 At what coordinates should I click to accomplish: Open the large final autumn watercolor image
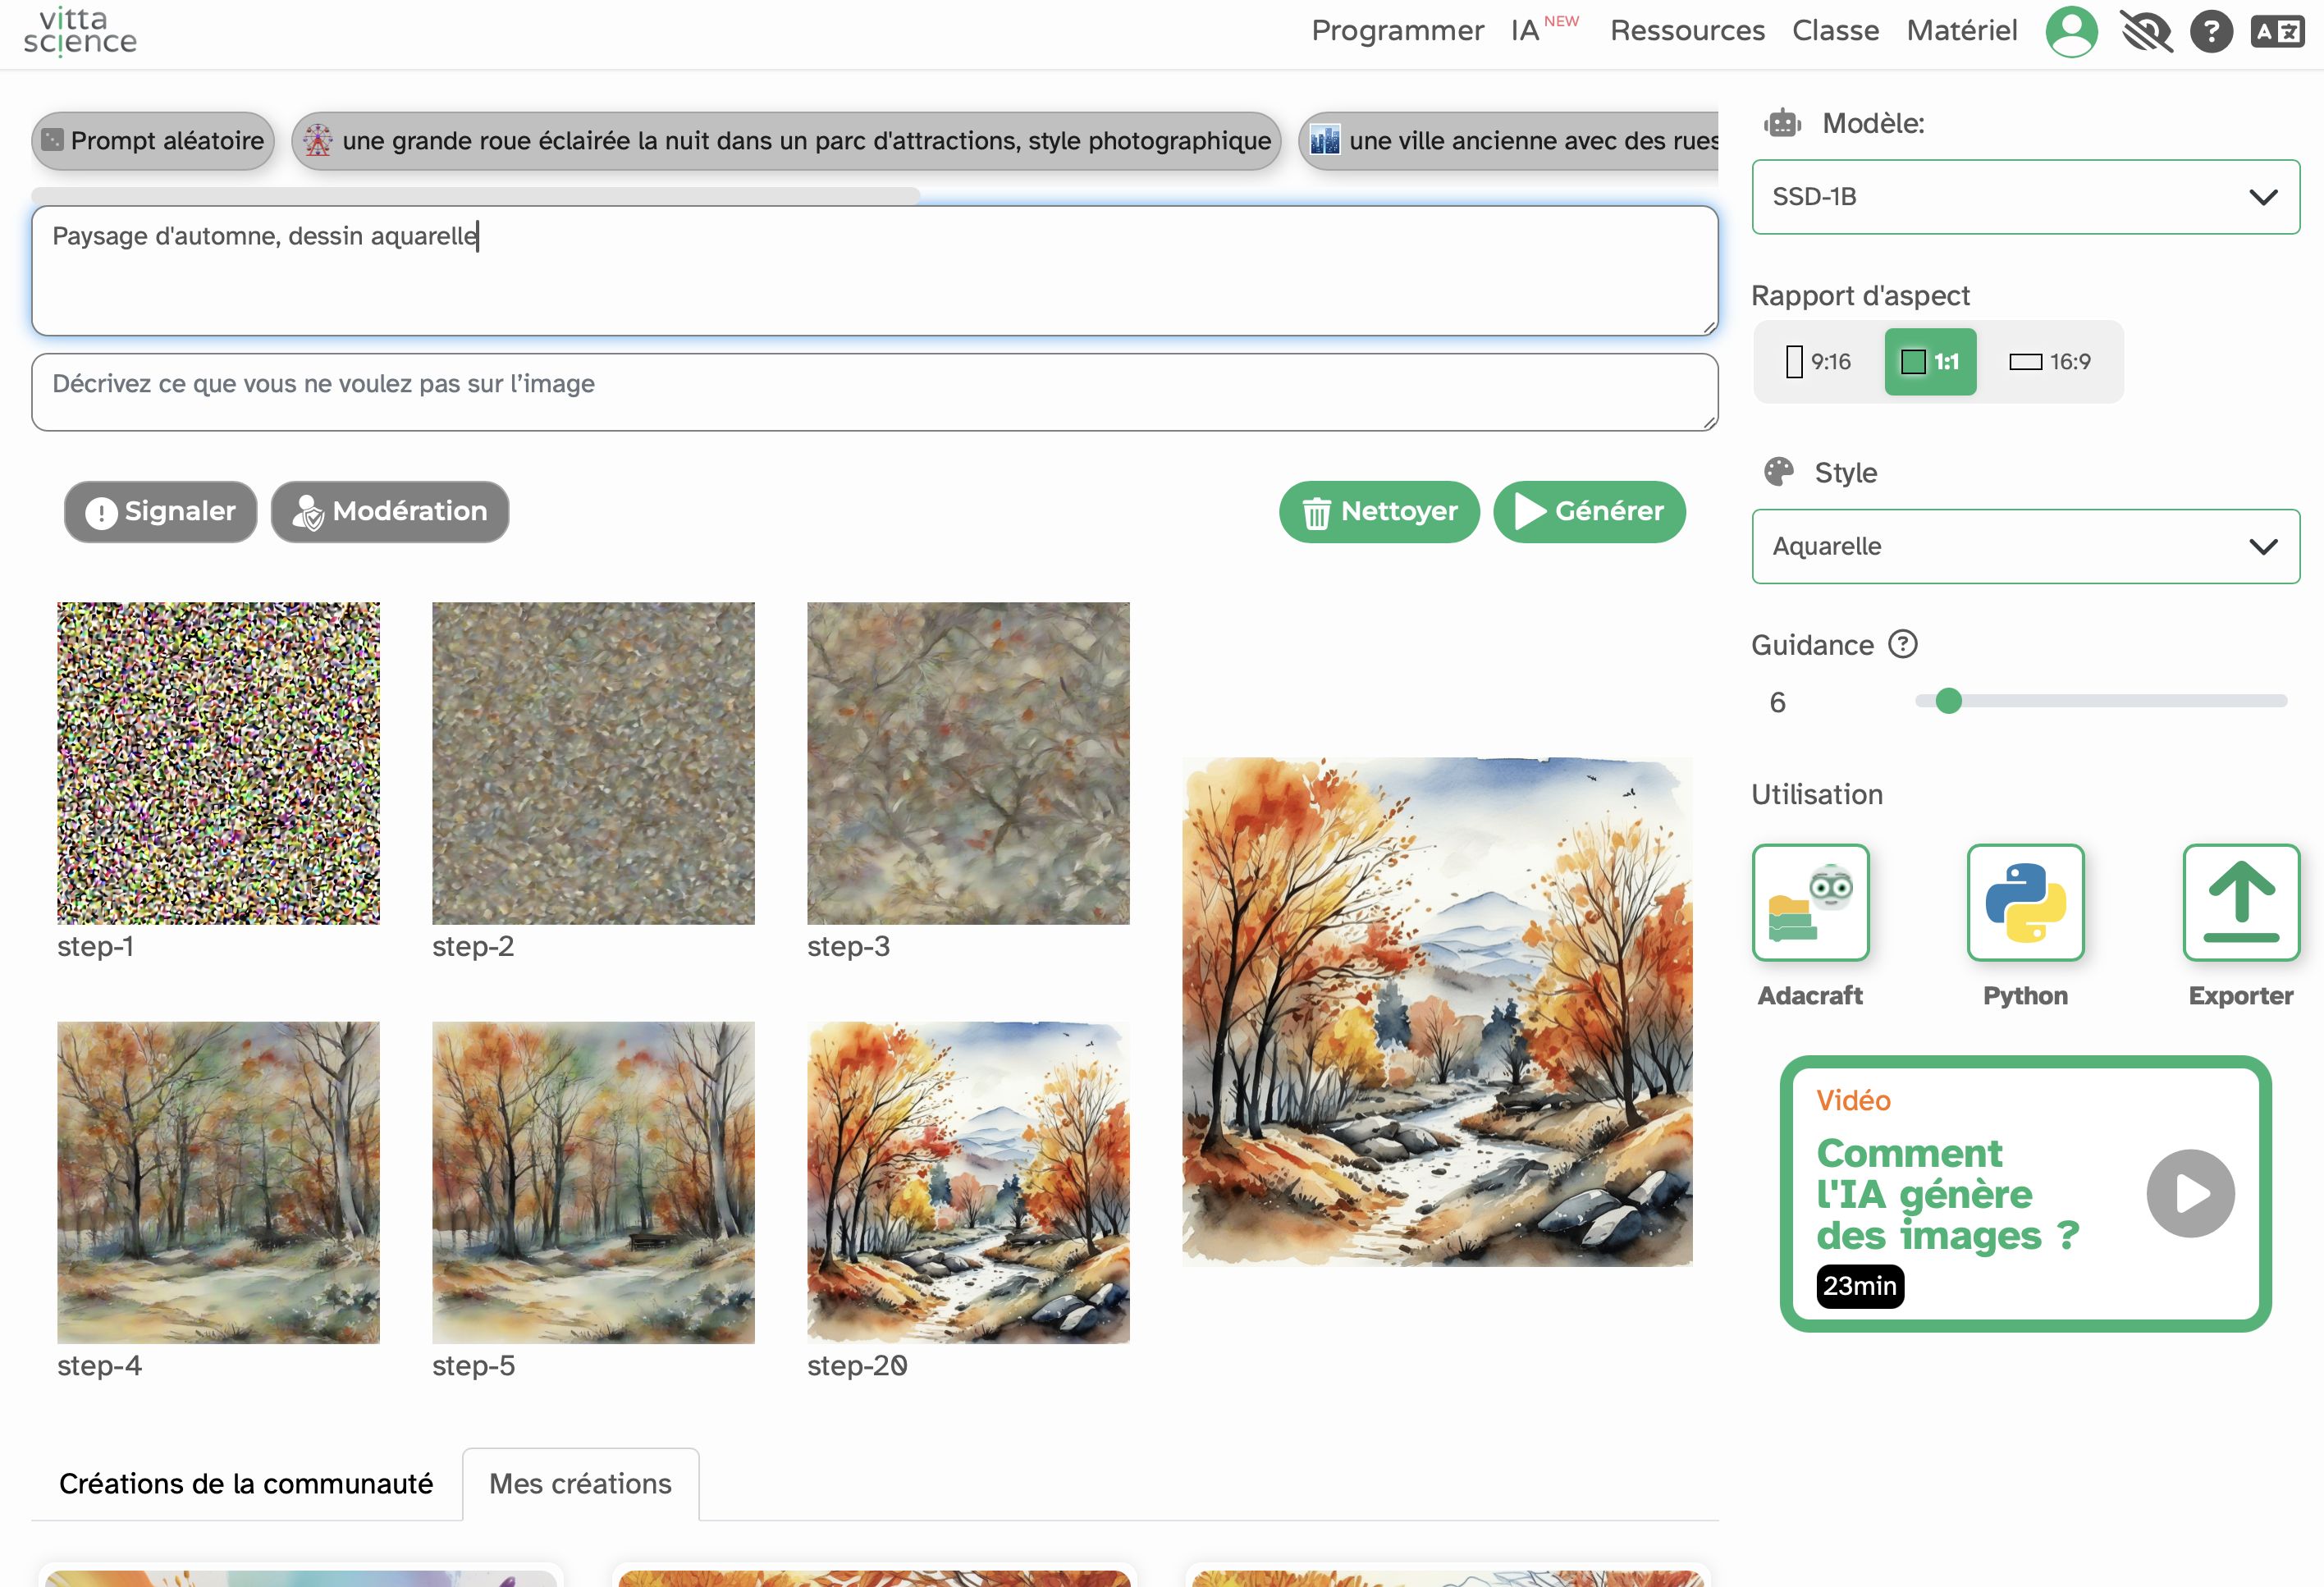(1437, 1012)
